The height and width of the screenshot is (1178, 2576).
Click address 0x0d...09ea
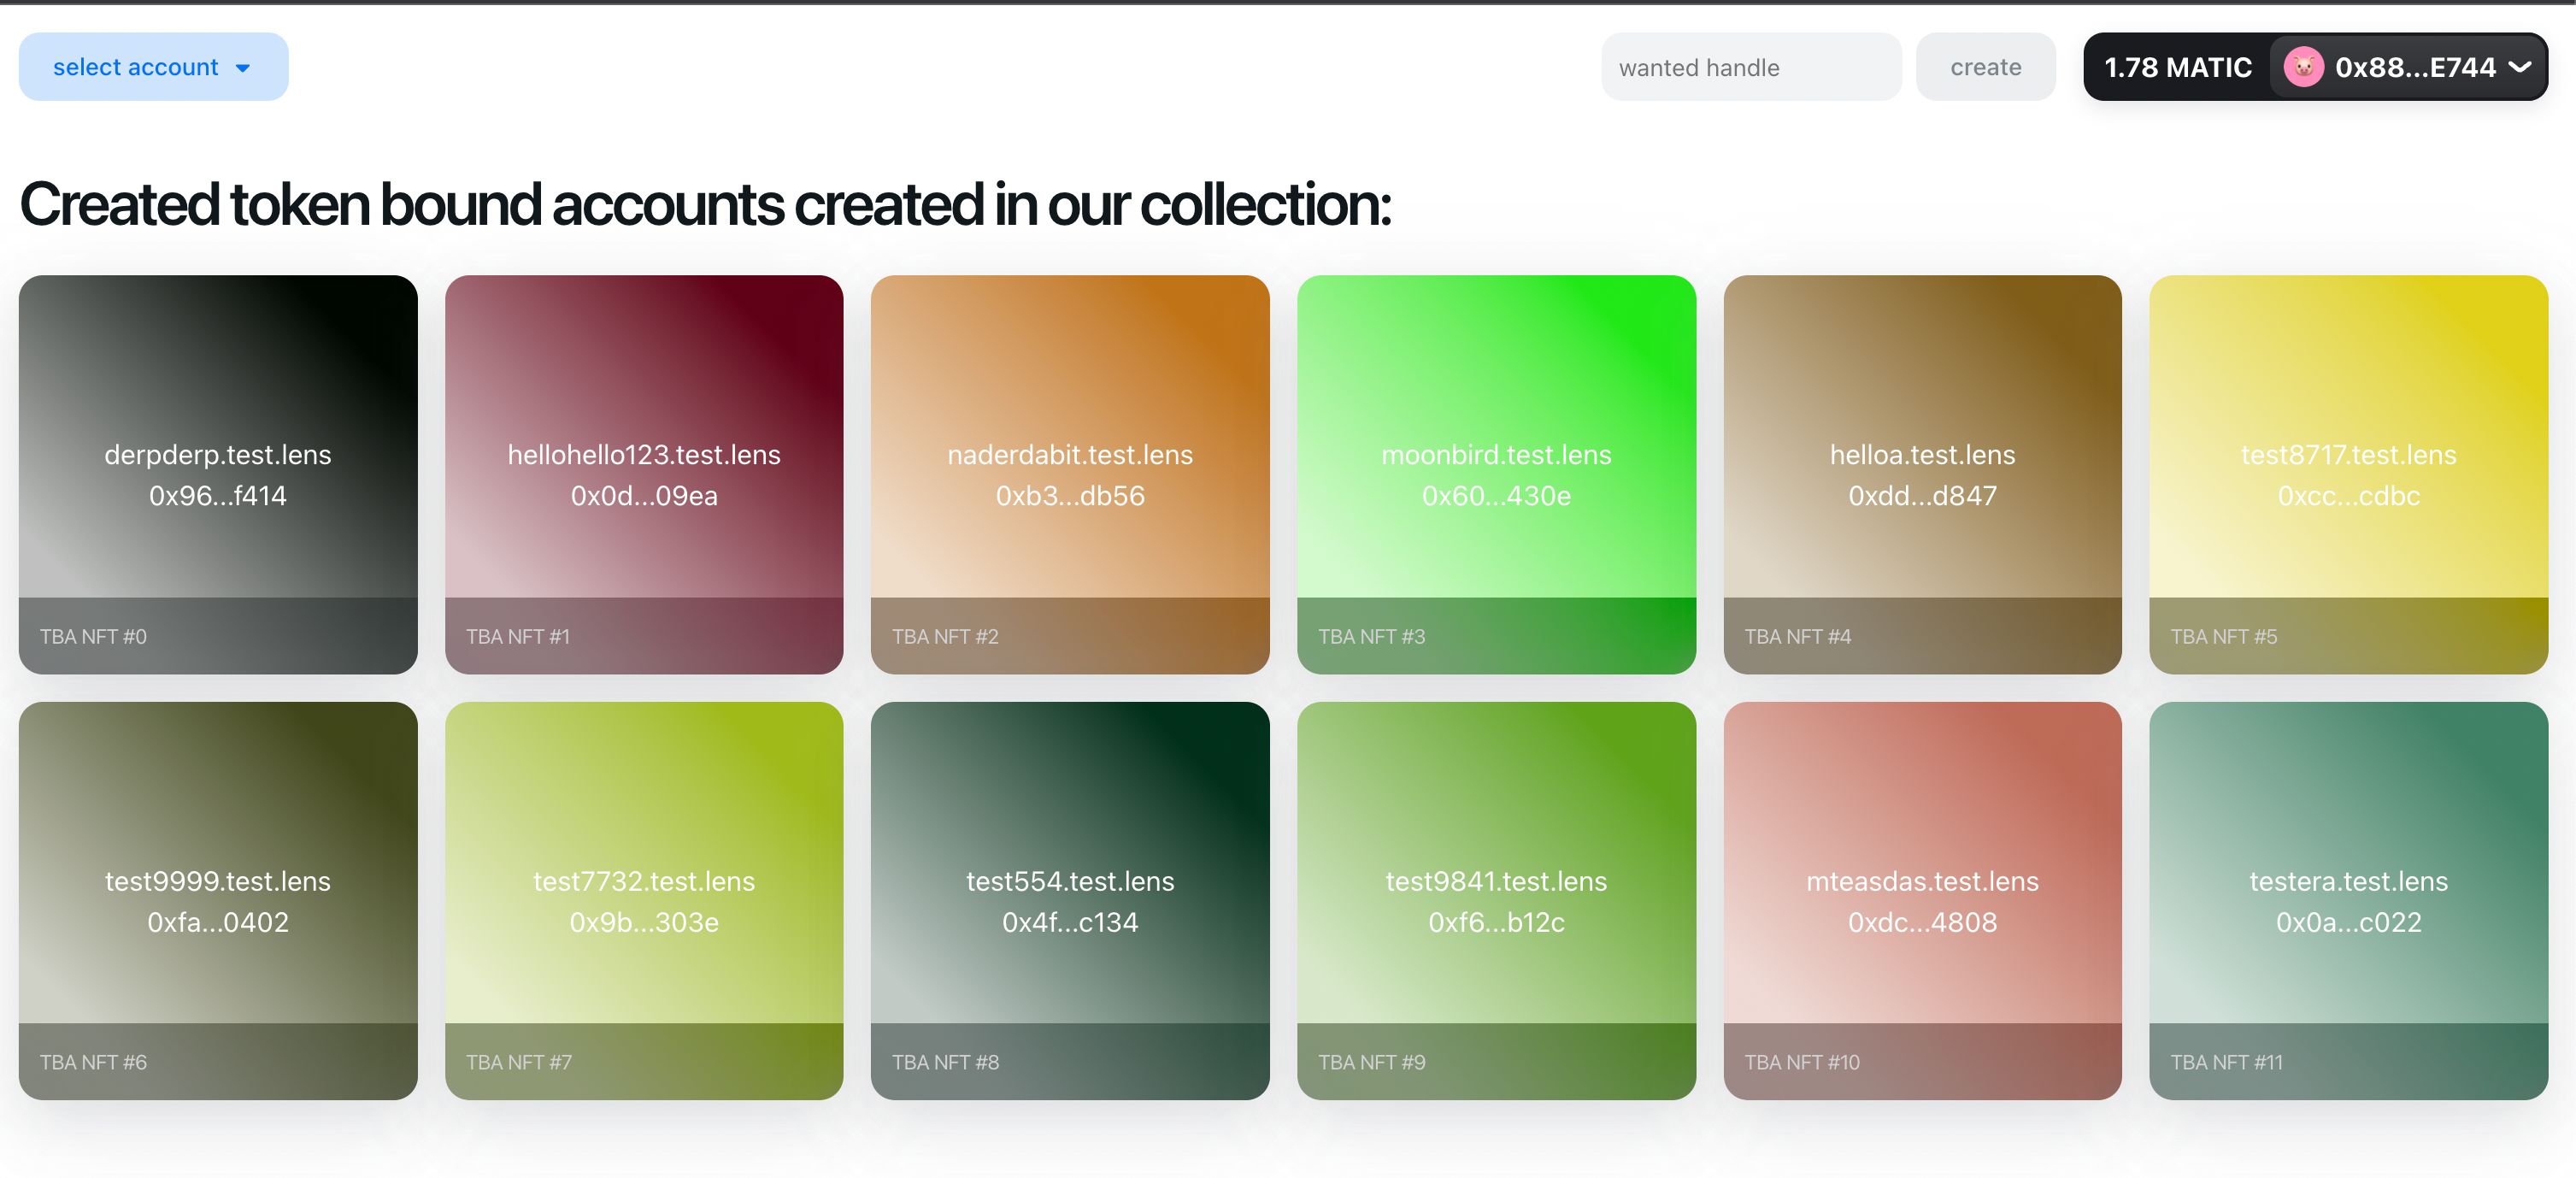[x=644, y=495]
